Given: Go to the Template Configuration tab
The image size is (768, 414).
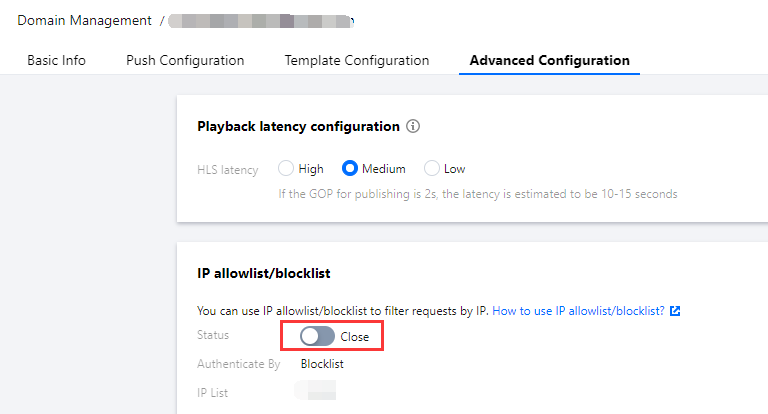Looking at the screenshot, I should tap(357, 60).
